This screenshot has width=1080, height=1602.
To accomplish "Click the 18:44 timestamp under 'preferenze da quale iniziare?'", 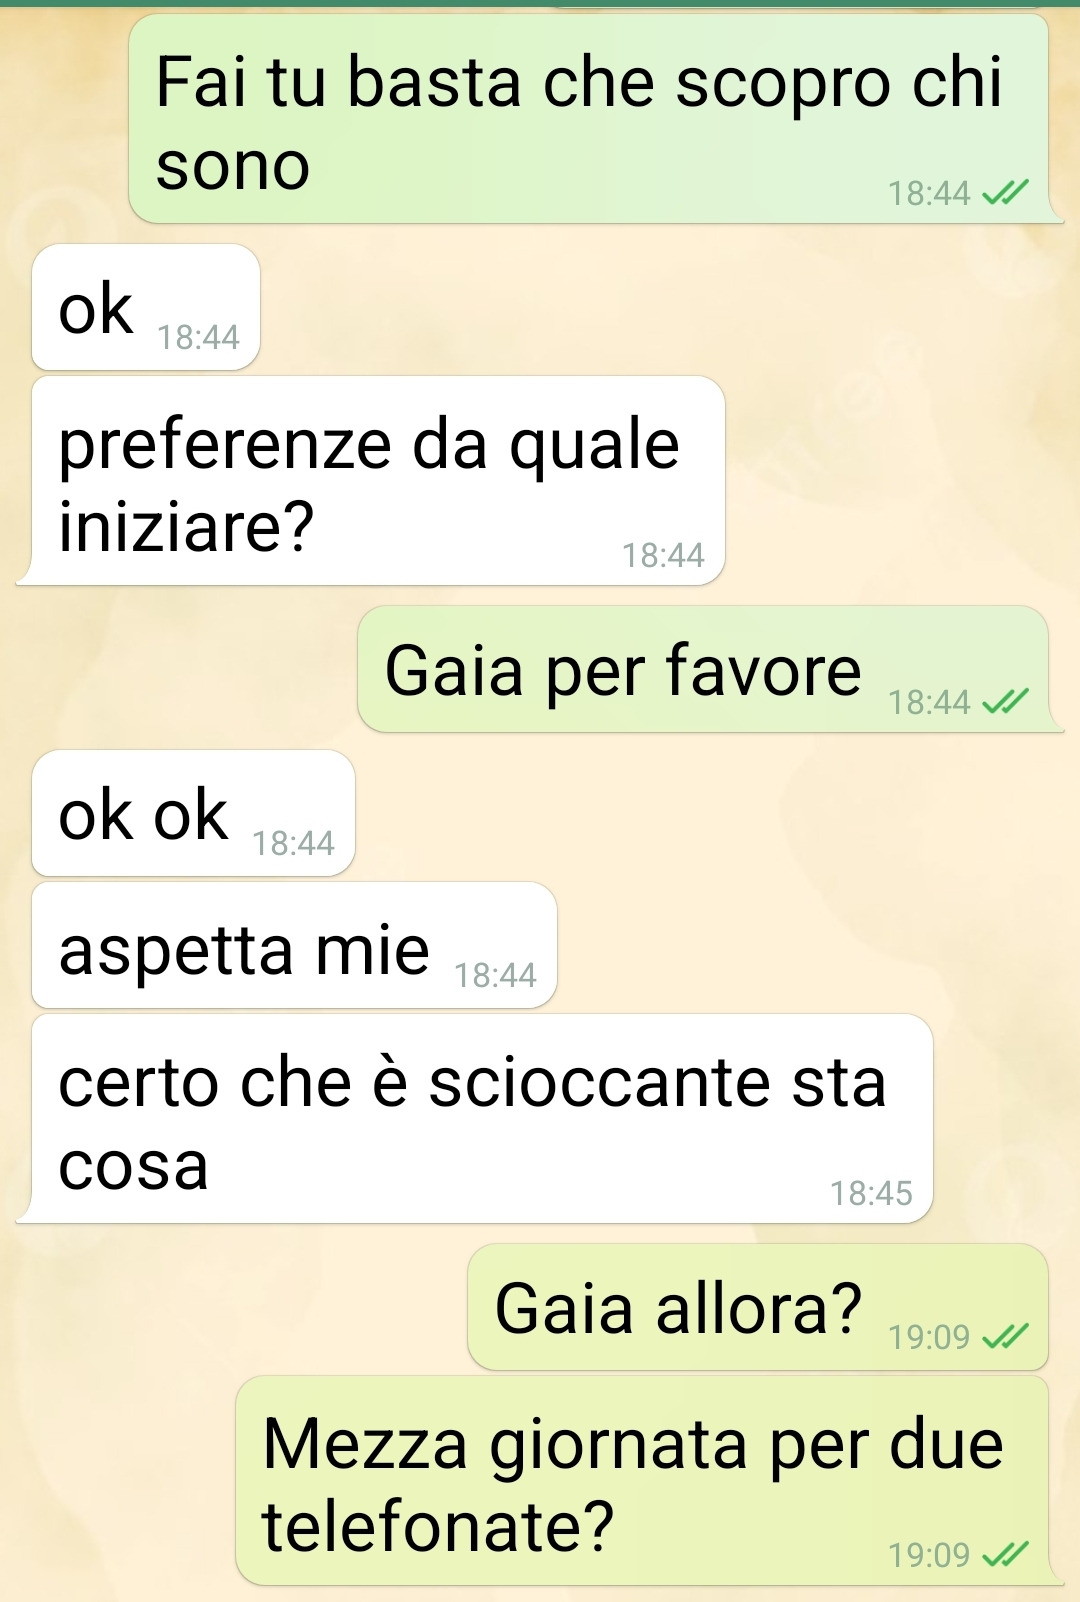I will pos(663,555).
